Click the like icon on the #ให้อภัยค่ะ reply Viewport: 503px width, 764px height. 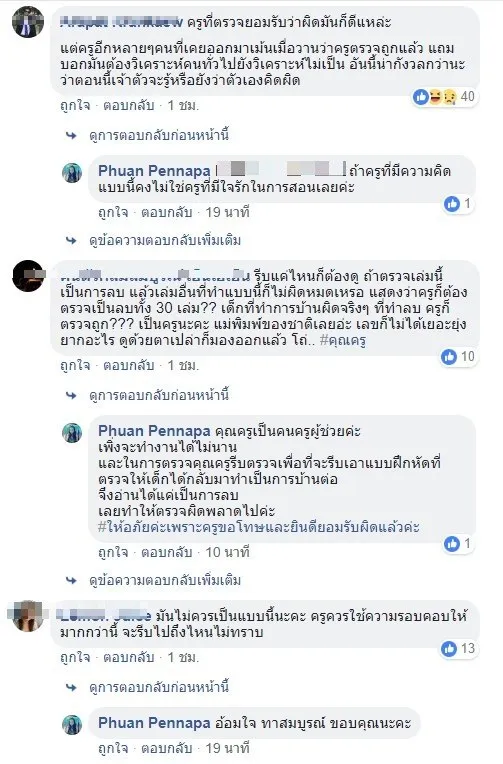click(452, 544)
